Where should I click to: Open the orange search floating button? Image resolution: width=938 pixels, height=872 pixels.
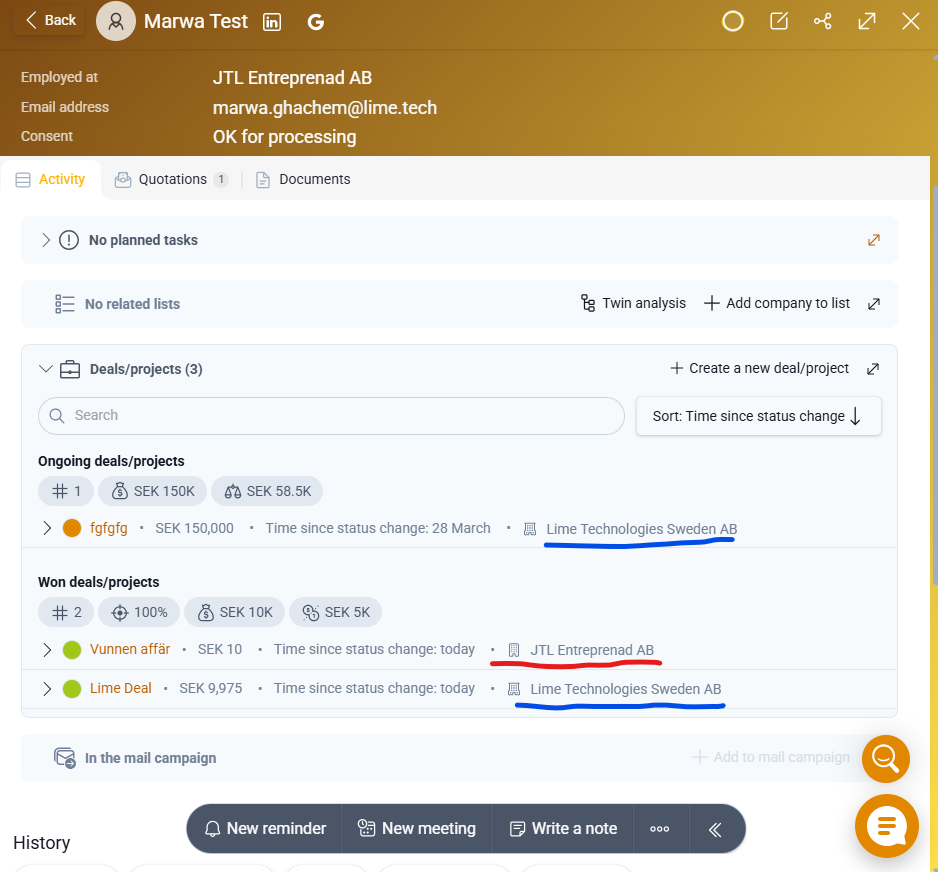tap(885, 758)
